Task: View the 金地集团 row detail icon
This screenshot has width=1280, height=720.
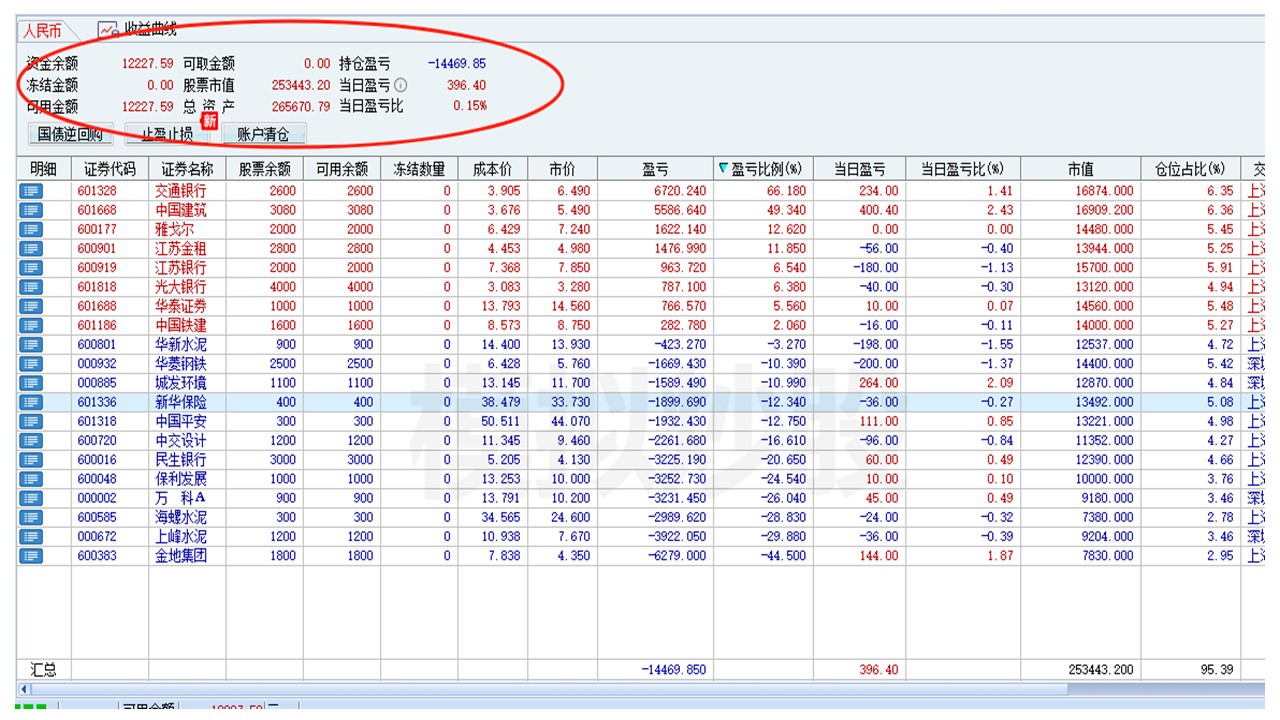Action: coord(31,556)
